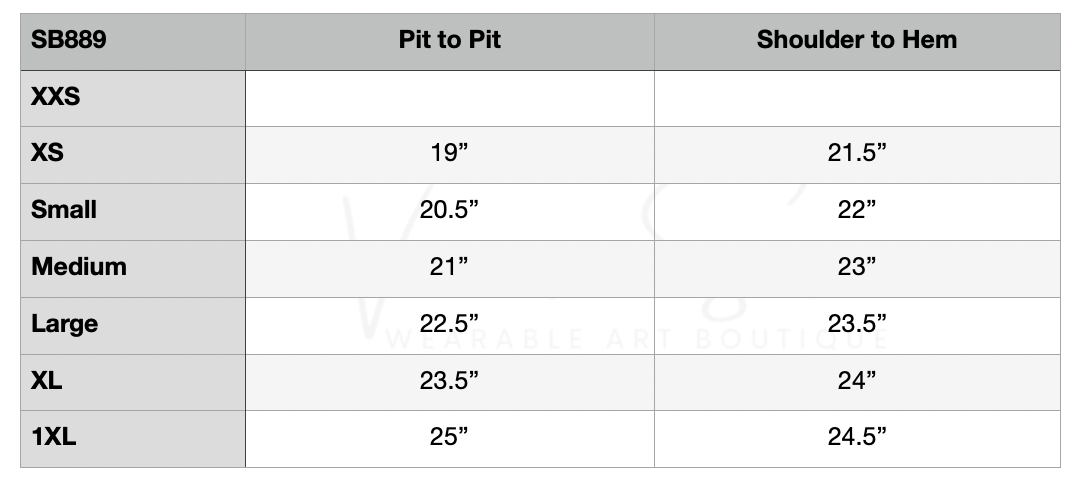
Task: Select the Medium size row label
Action: [79, 267]
